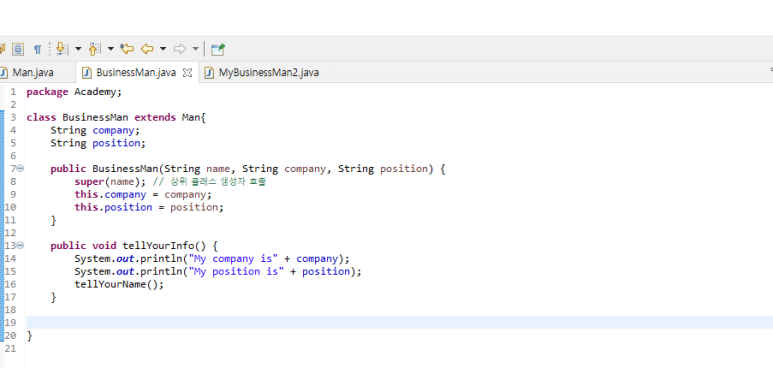
Task: Click line number 21 in gutter
Action: [10, 348]
